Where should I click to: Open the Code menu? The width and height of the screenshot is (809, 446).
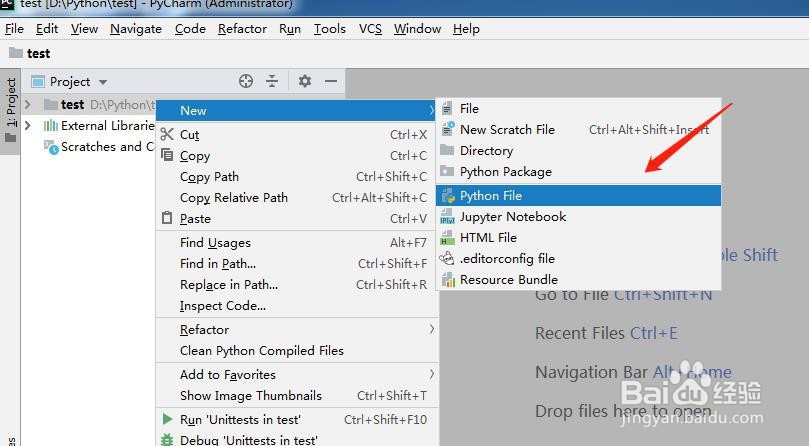(190, 28)
